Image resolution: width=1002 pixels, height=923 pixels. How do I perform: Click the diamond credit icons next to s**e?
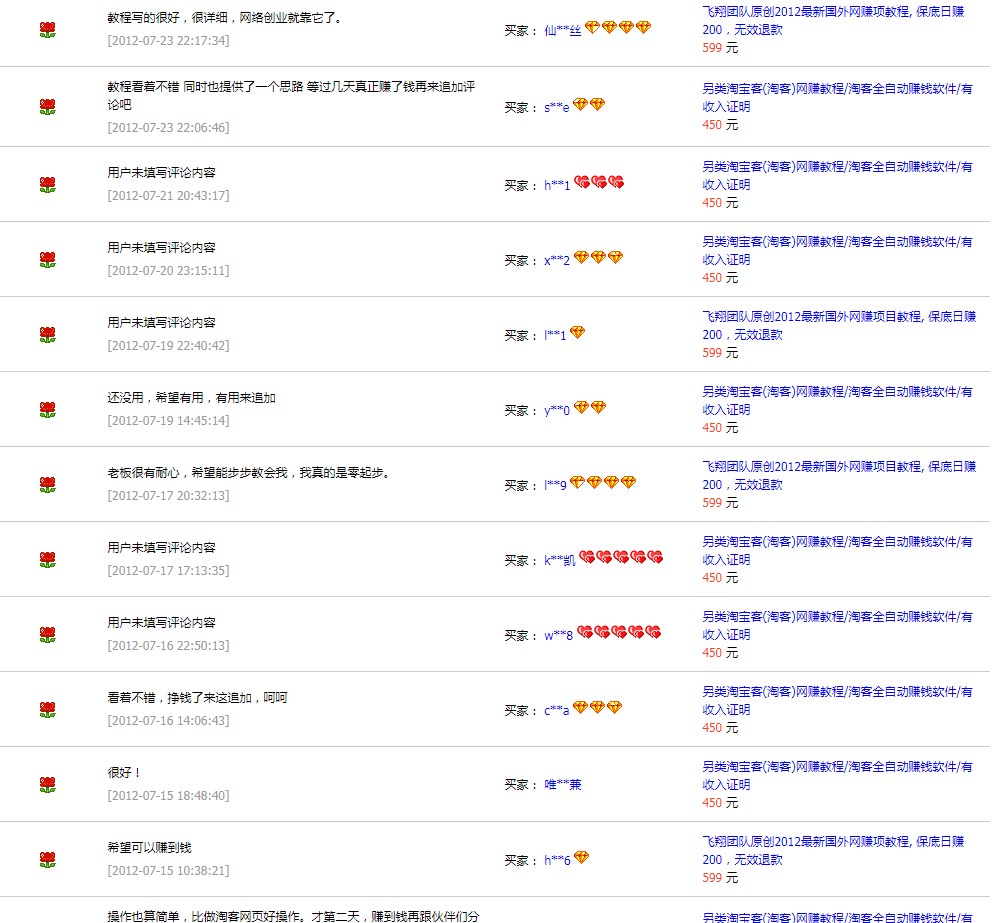[x=589, y=105]
